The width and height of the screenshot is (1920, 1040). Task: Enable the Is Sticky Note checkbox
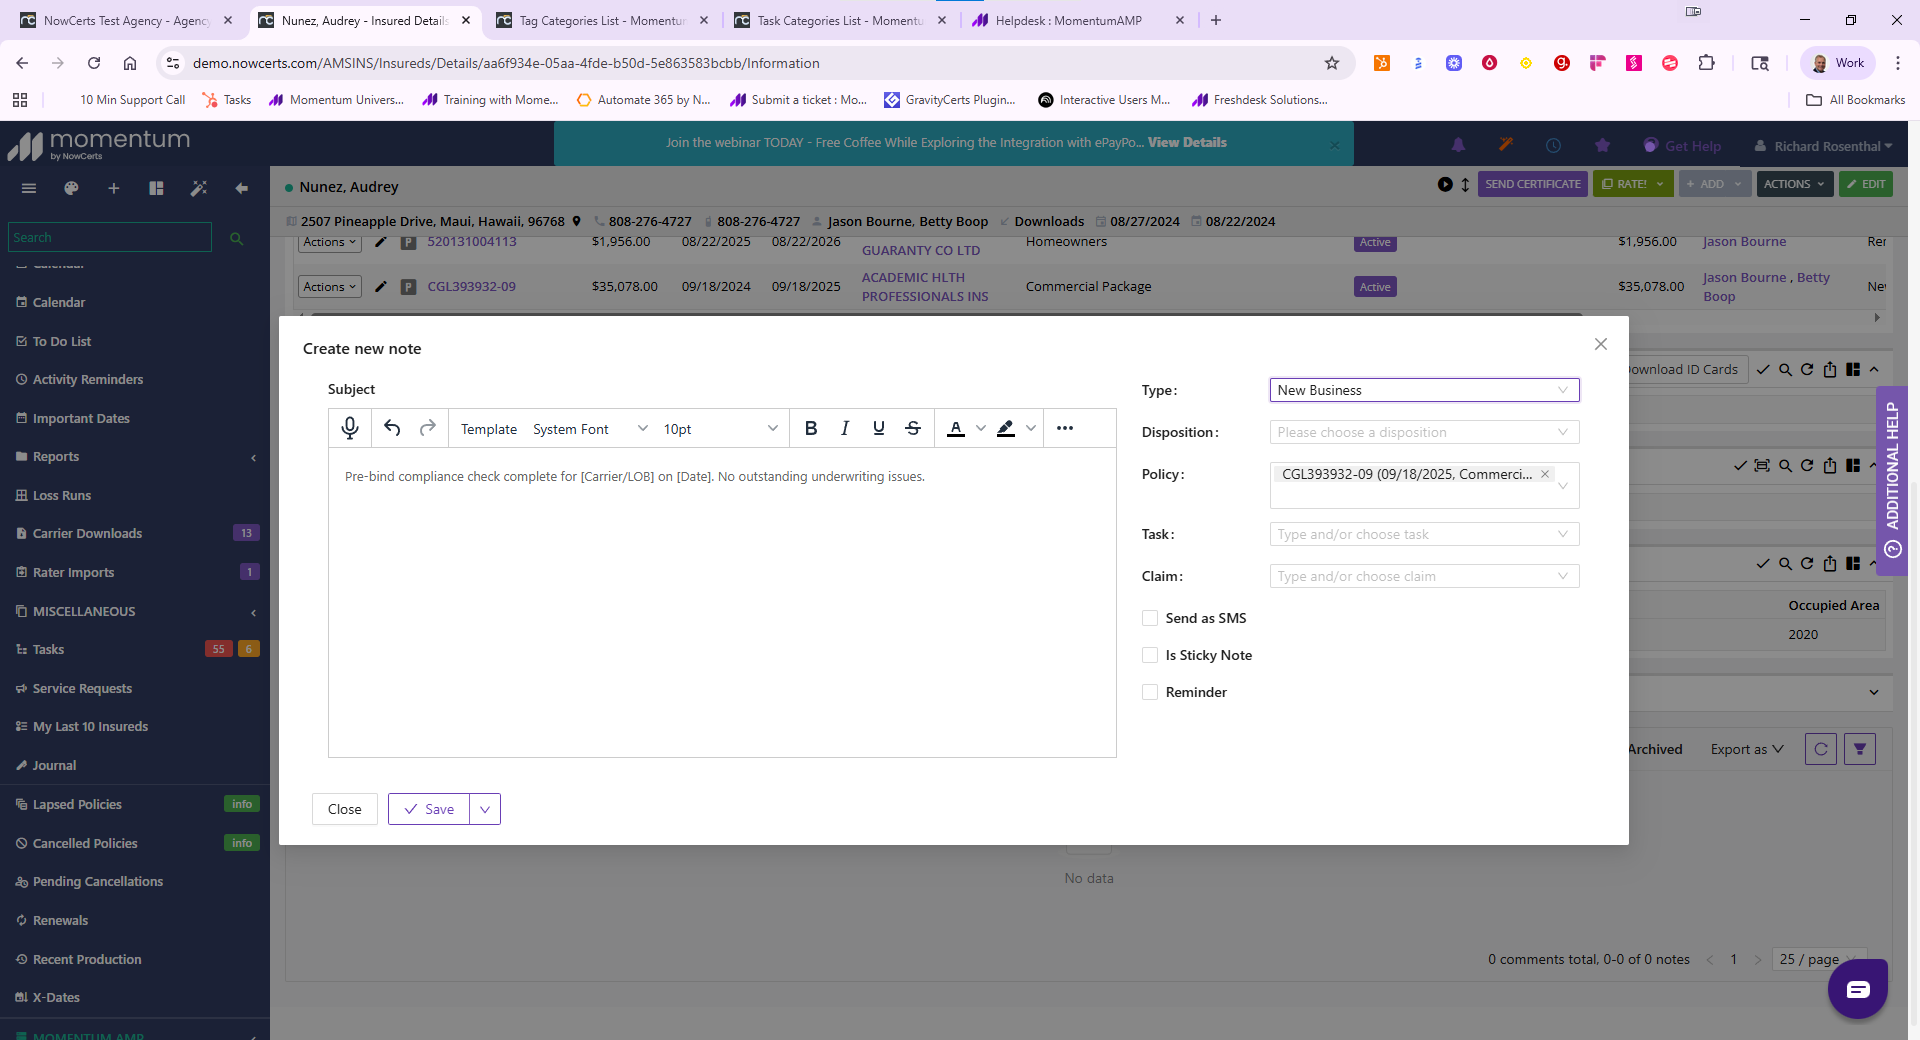(1150, 655)
